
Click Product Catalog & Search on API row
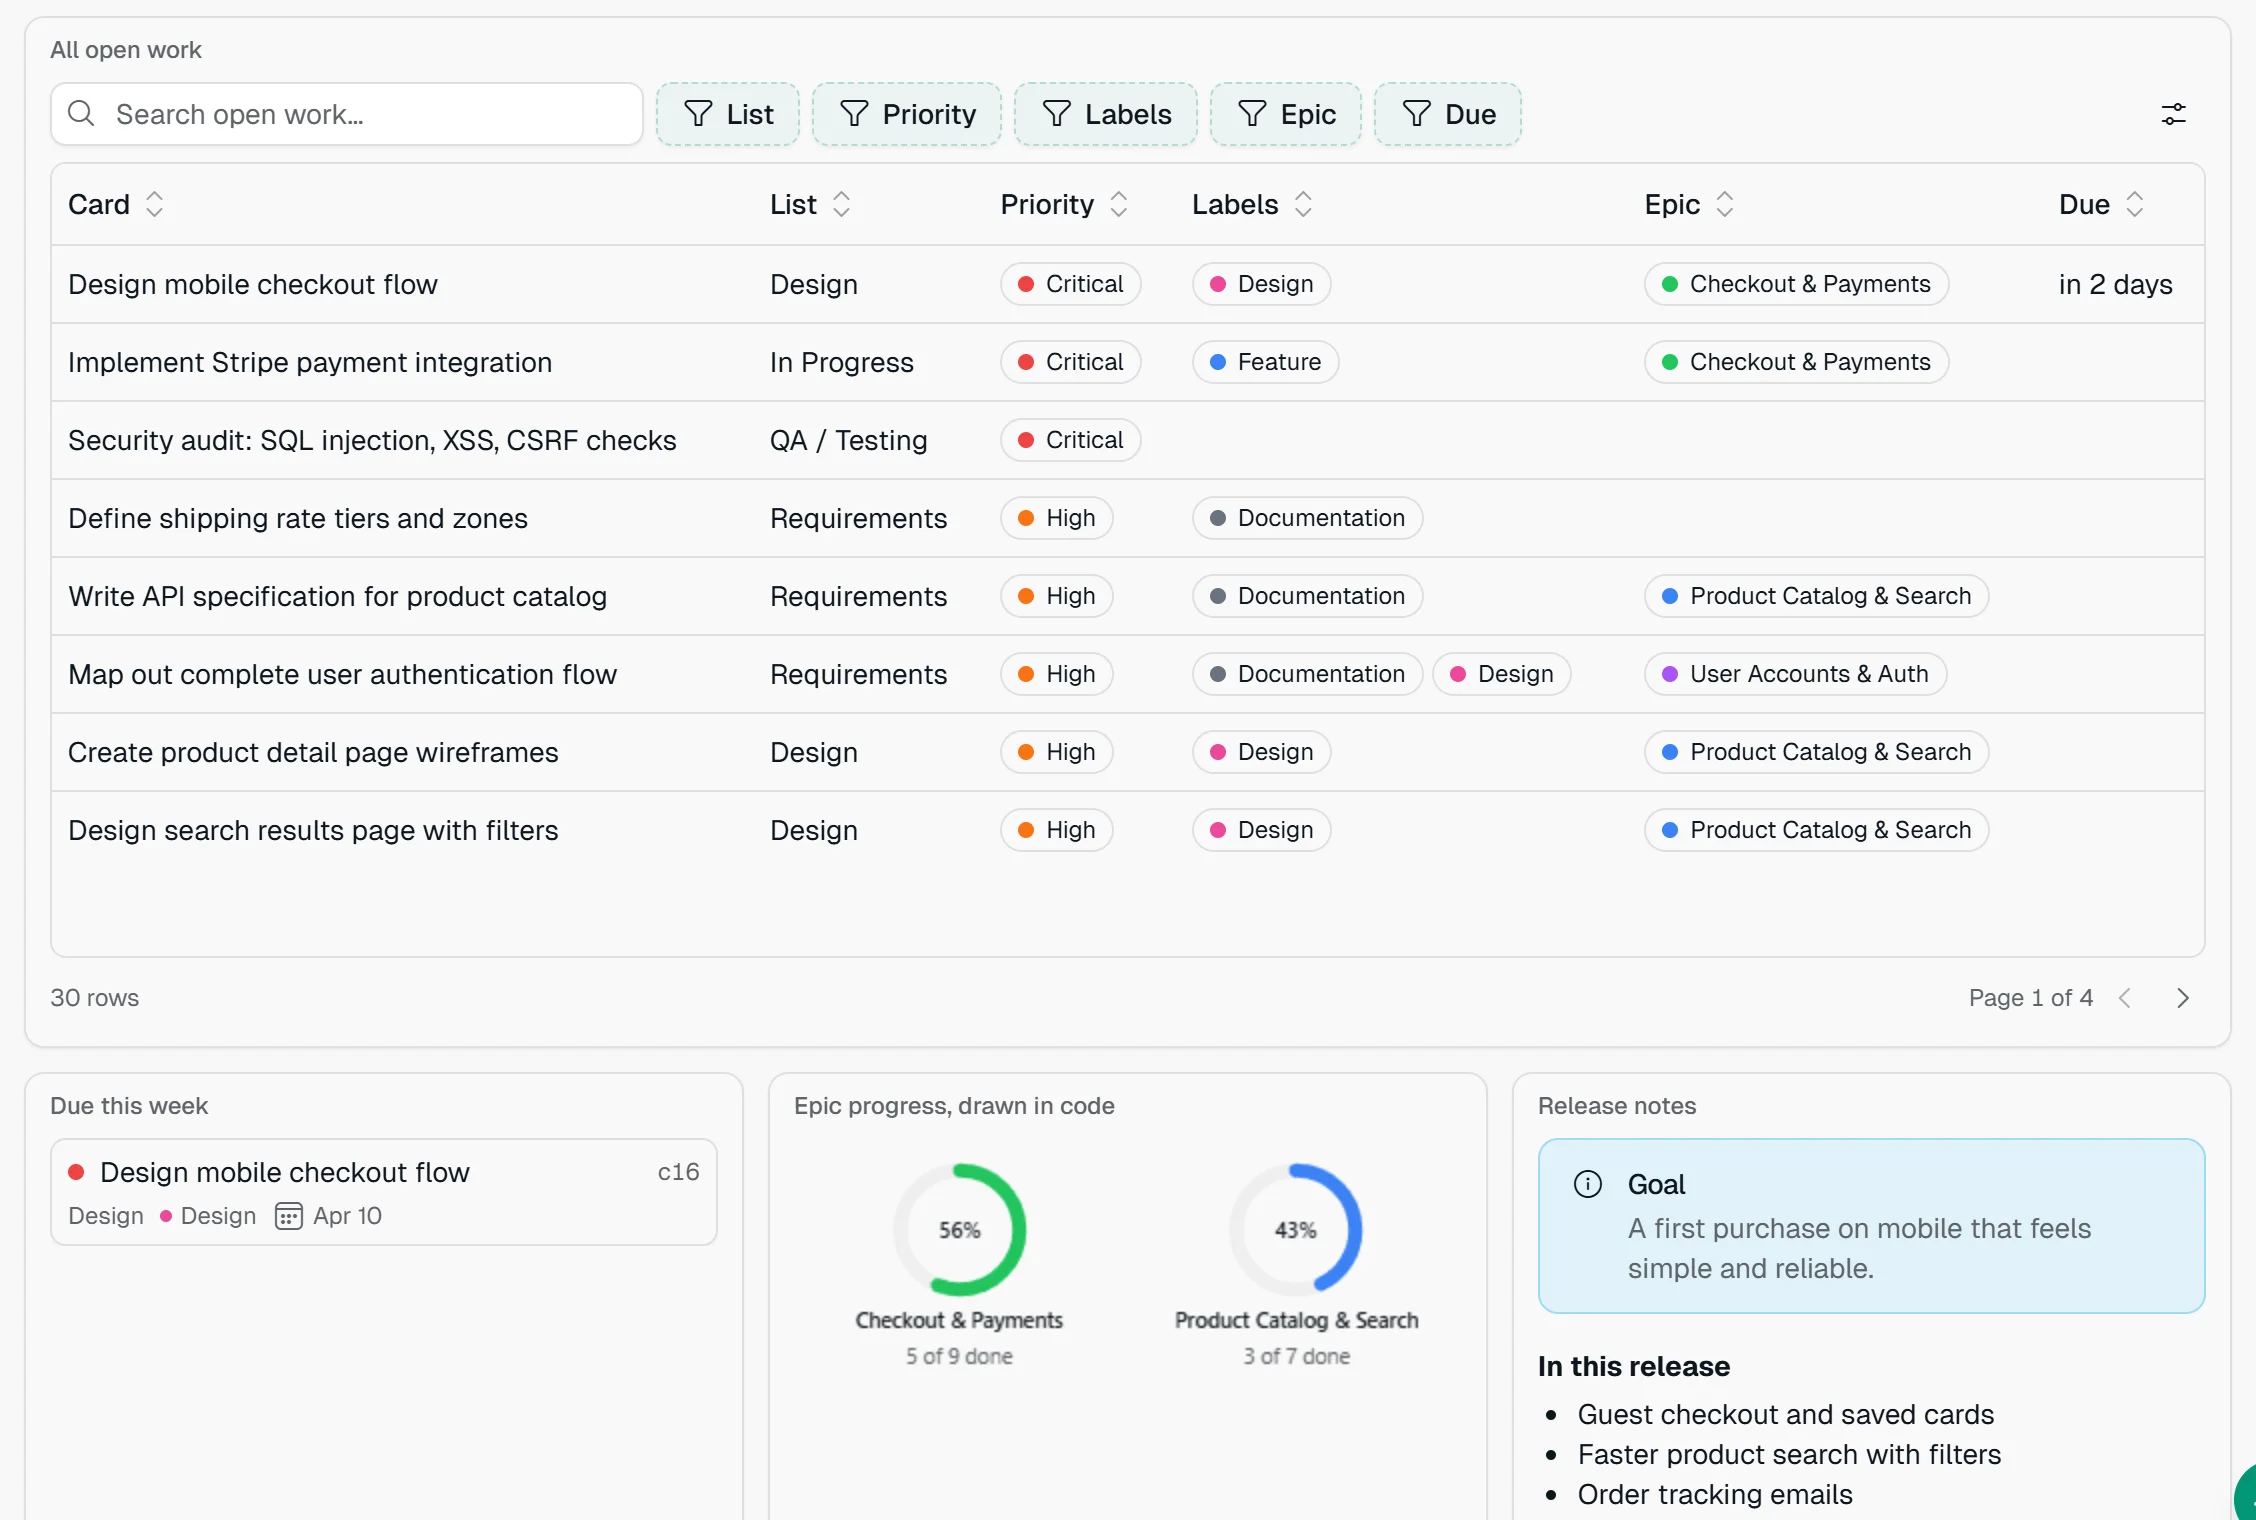tap(1816, 596)
